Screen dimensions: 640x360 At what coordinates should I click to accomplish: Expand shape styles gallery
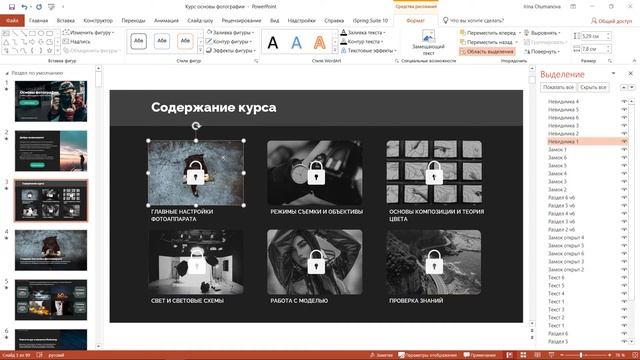point(200,50)
